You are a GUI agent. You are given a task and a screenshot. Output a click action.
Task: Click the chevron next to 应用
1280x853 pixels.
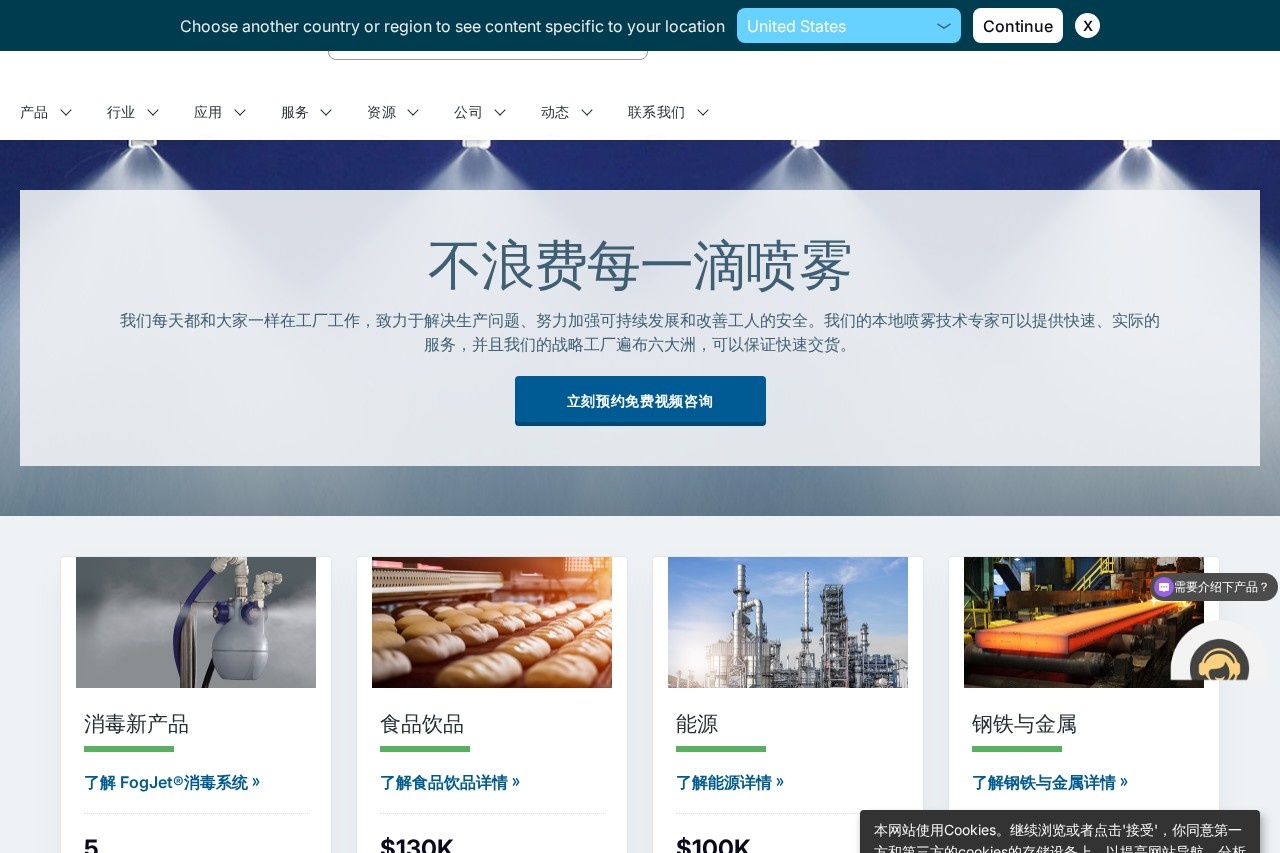pos(240,113)
